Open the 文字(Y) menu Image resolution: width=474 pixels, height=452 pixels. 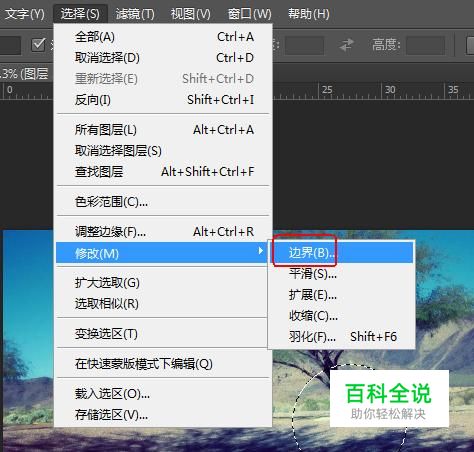[x=24, y=14]
